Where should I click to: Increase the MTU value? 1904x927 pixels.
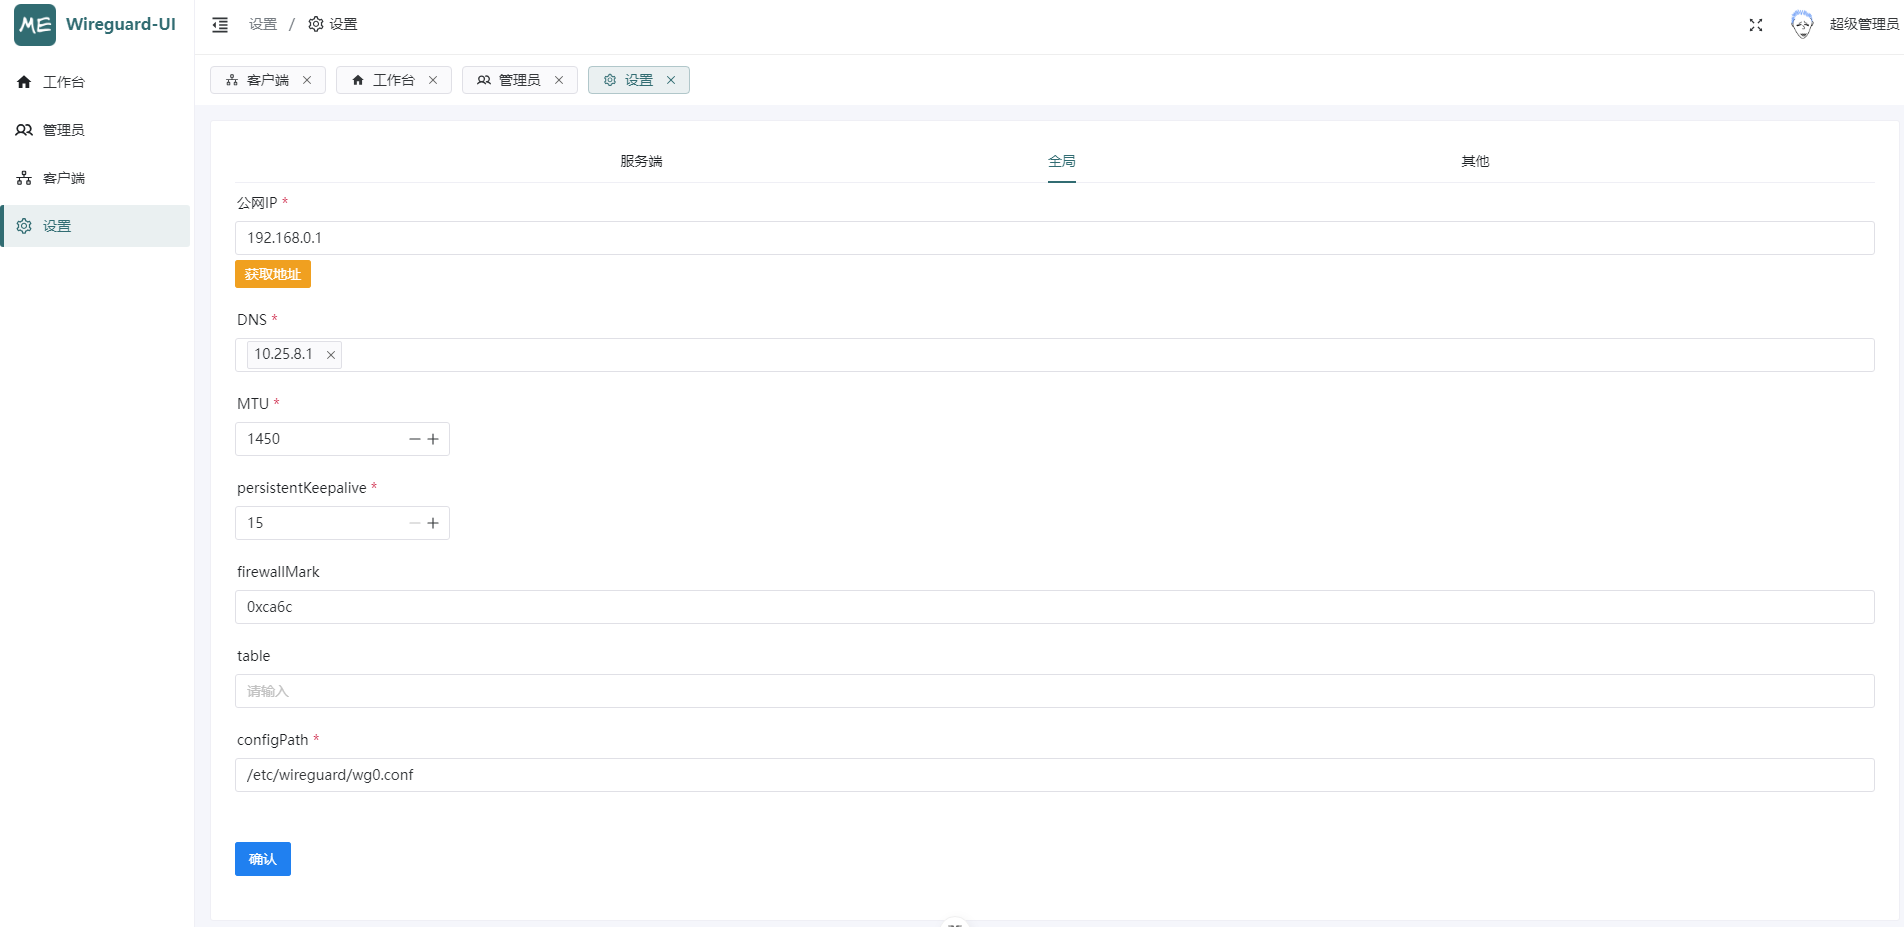coord(433,439)
